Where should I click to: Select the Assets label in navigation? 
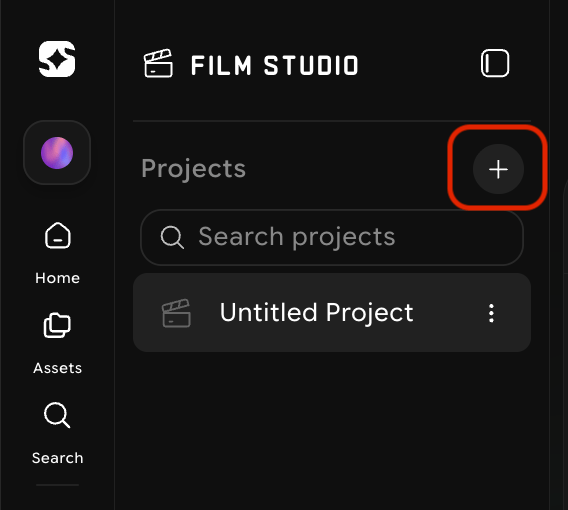(x=57, y=368)
